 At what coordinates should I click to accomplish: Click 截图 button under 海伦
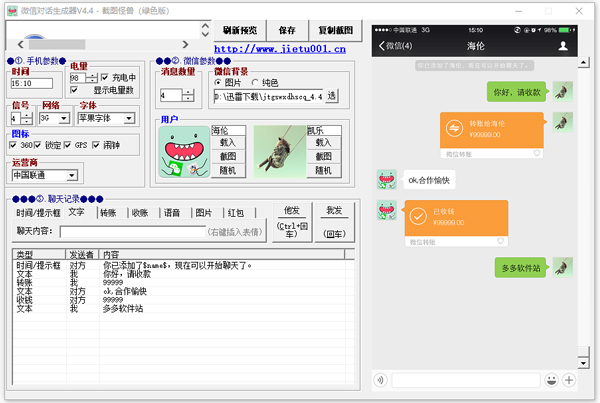tap(228, 156)
